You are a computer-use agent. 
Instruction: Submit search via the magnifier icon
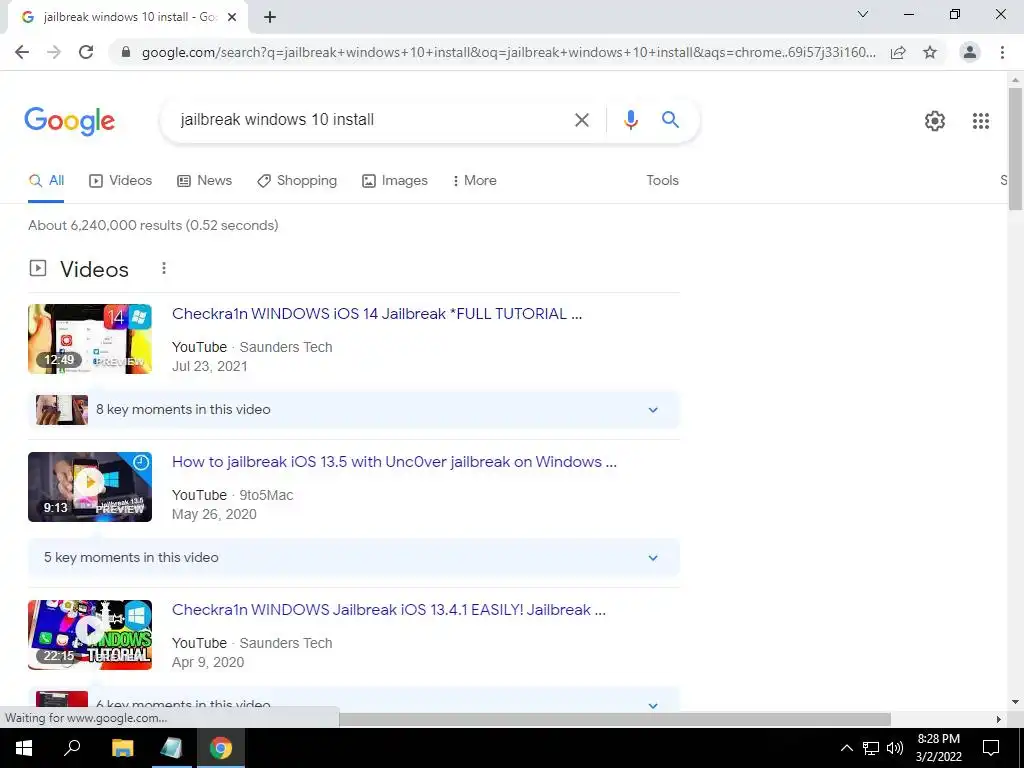(x=670, y=120)
